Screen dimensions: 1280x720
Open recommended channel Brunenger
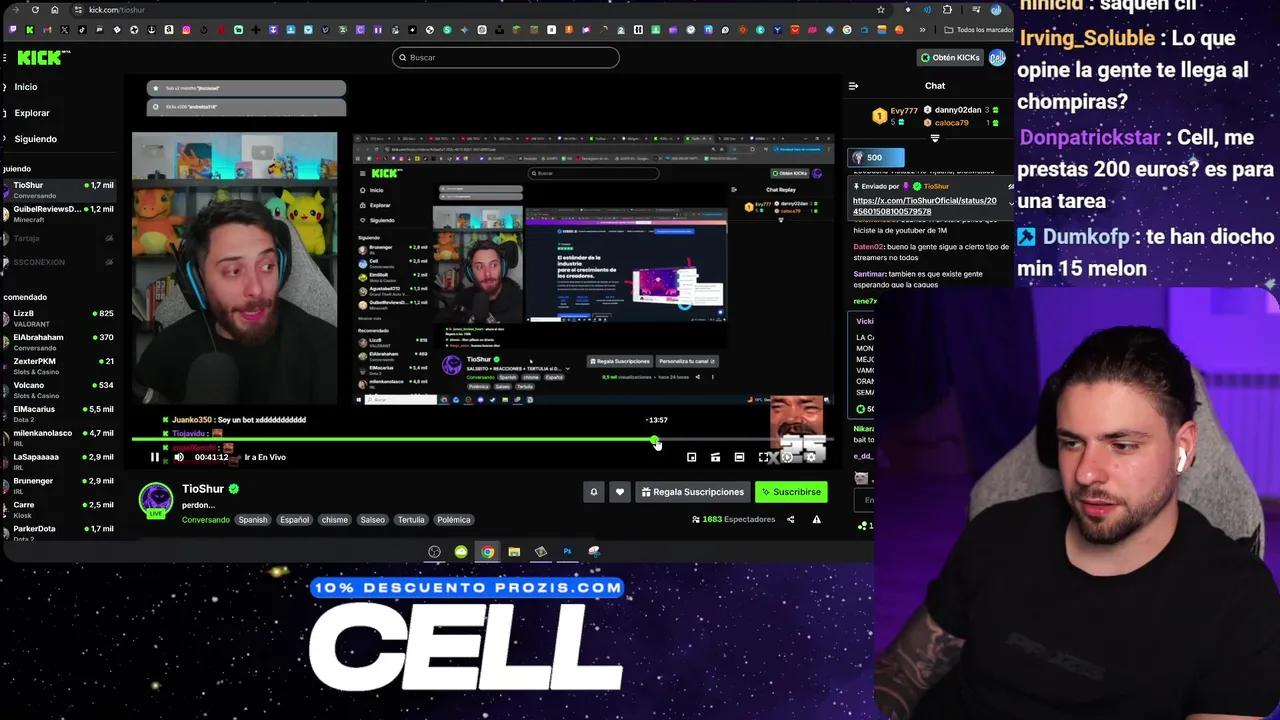tap(60, 486)
